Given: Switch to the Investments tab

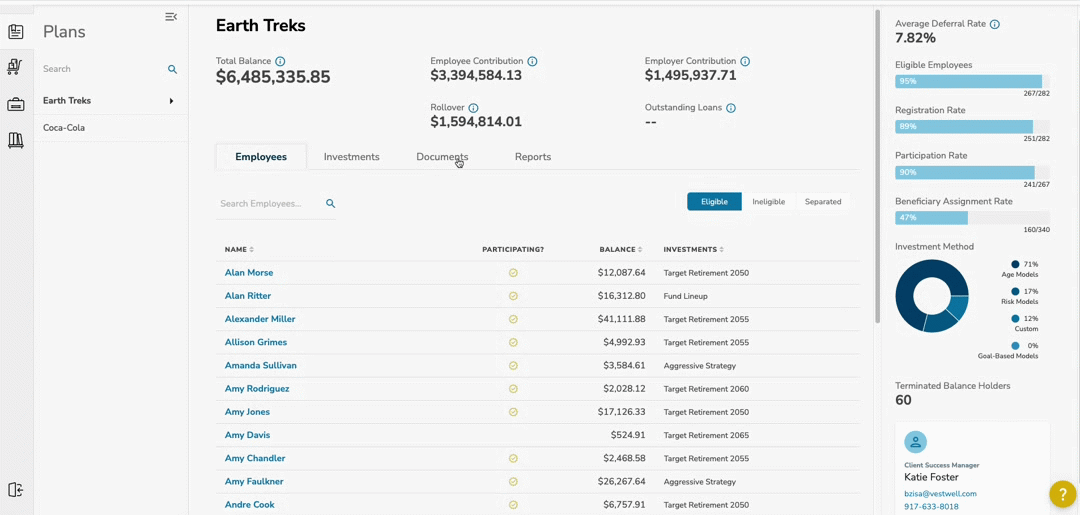Looking at the screenshot, I should point(351,157).
